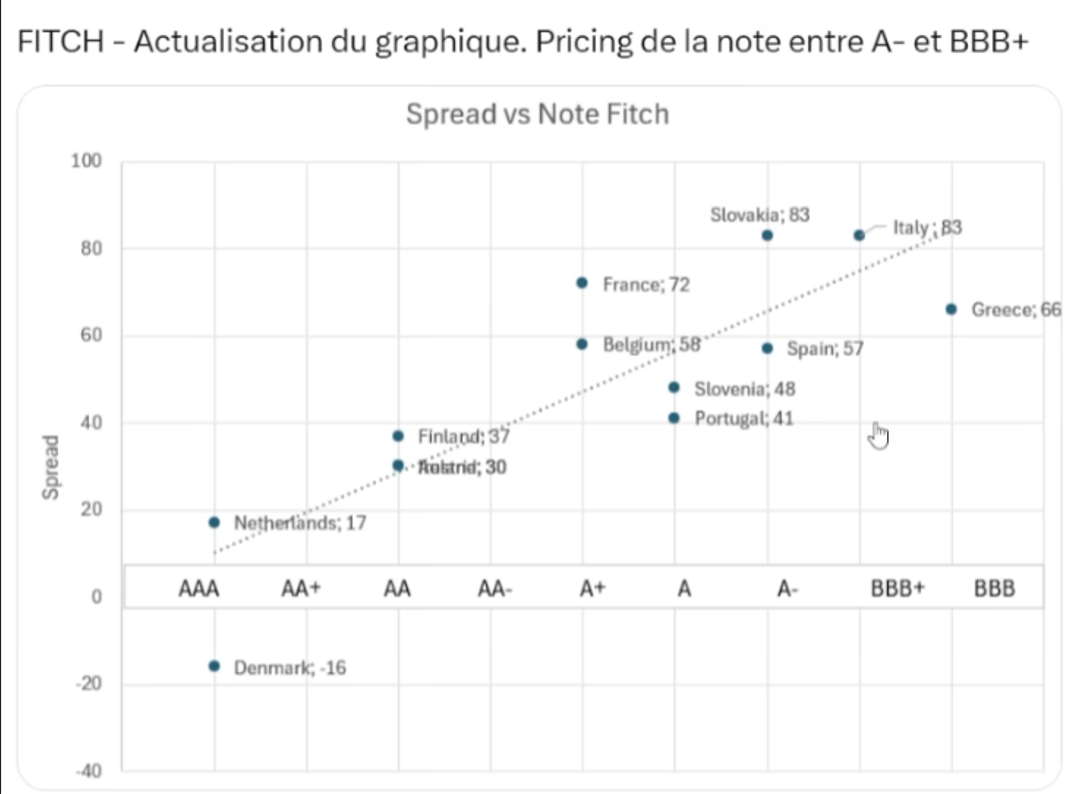Select the Belgium data point
Image resolution: width=1072 pixels, height=794 pixels.
tap(582, 344)
